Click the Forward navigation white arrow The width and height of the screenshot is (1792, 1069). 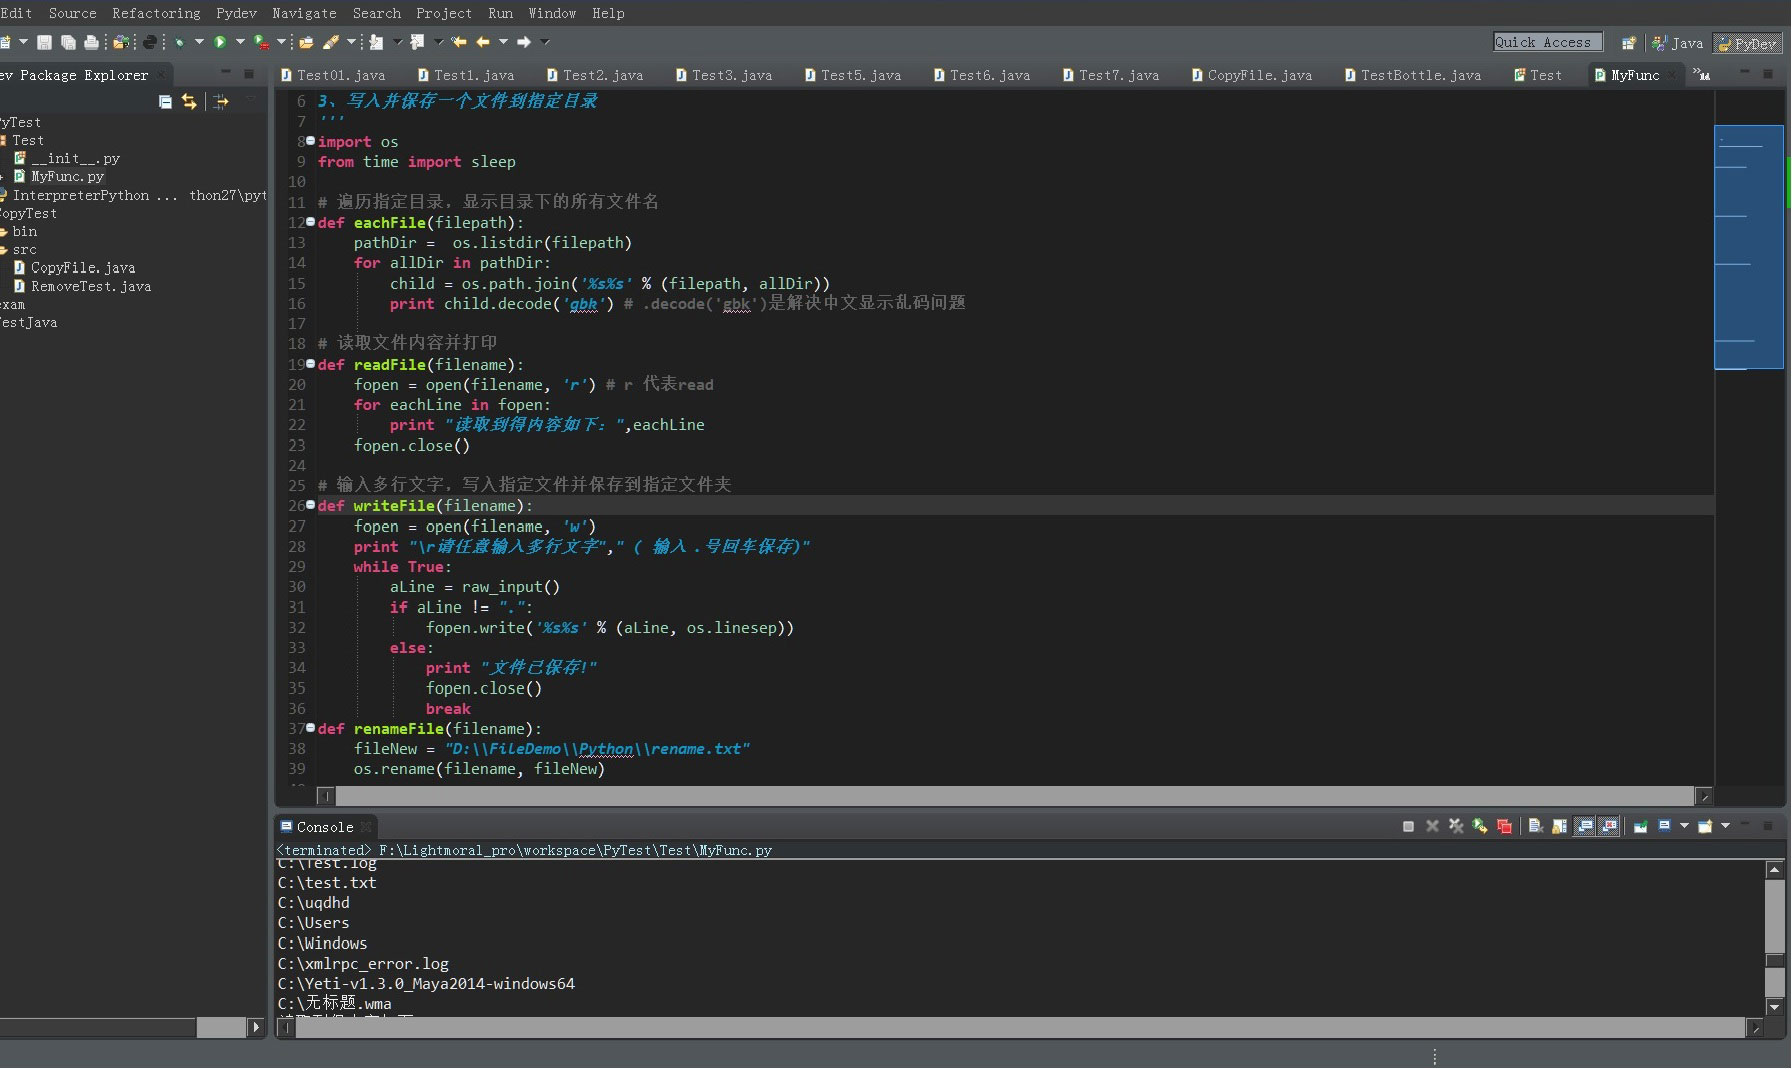point(523,42)
